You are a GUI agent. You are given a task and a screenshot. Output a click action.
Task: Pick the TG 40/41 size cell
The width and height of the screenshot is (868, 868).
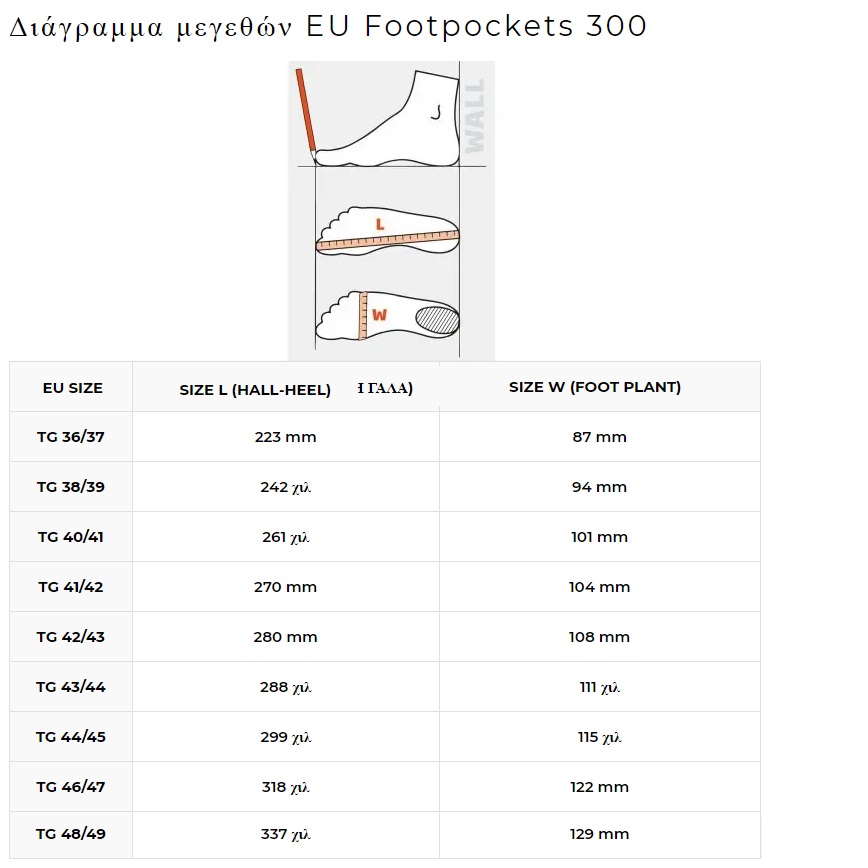[71, 537]
